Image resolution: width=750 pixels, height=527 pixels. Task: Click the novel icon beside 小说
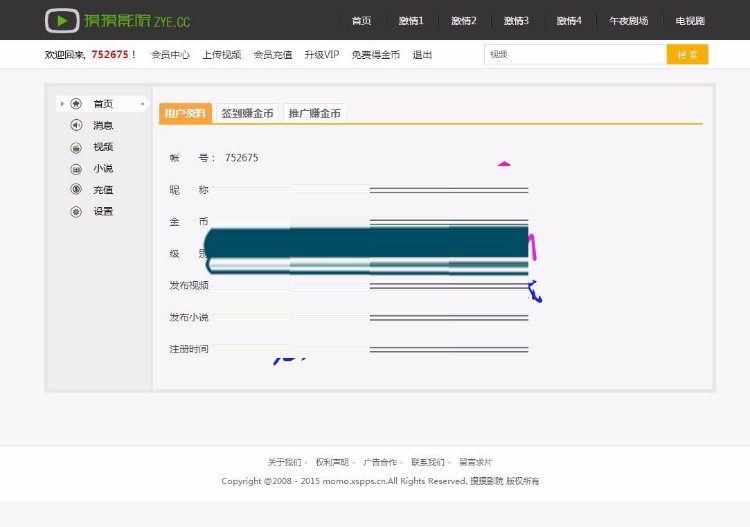click(76, 169)
